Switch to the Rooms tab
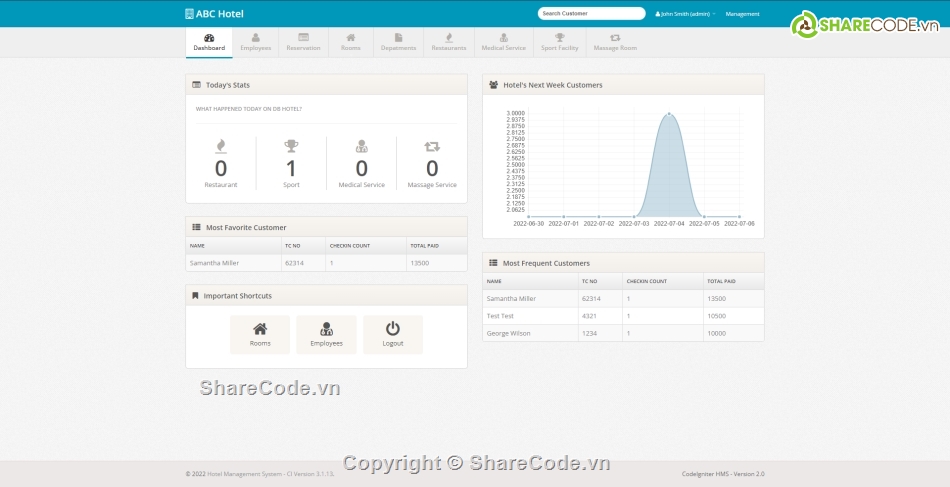Viewport: 950px width, 487px height. click(351, 42)
